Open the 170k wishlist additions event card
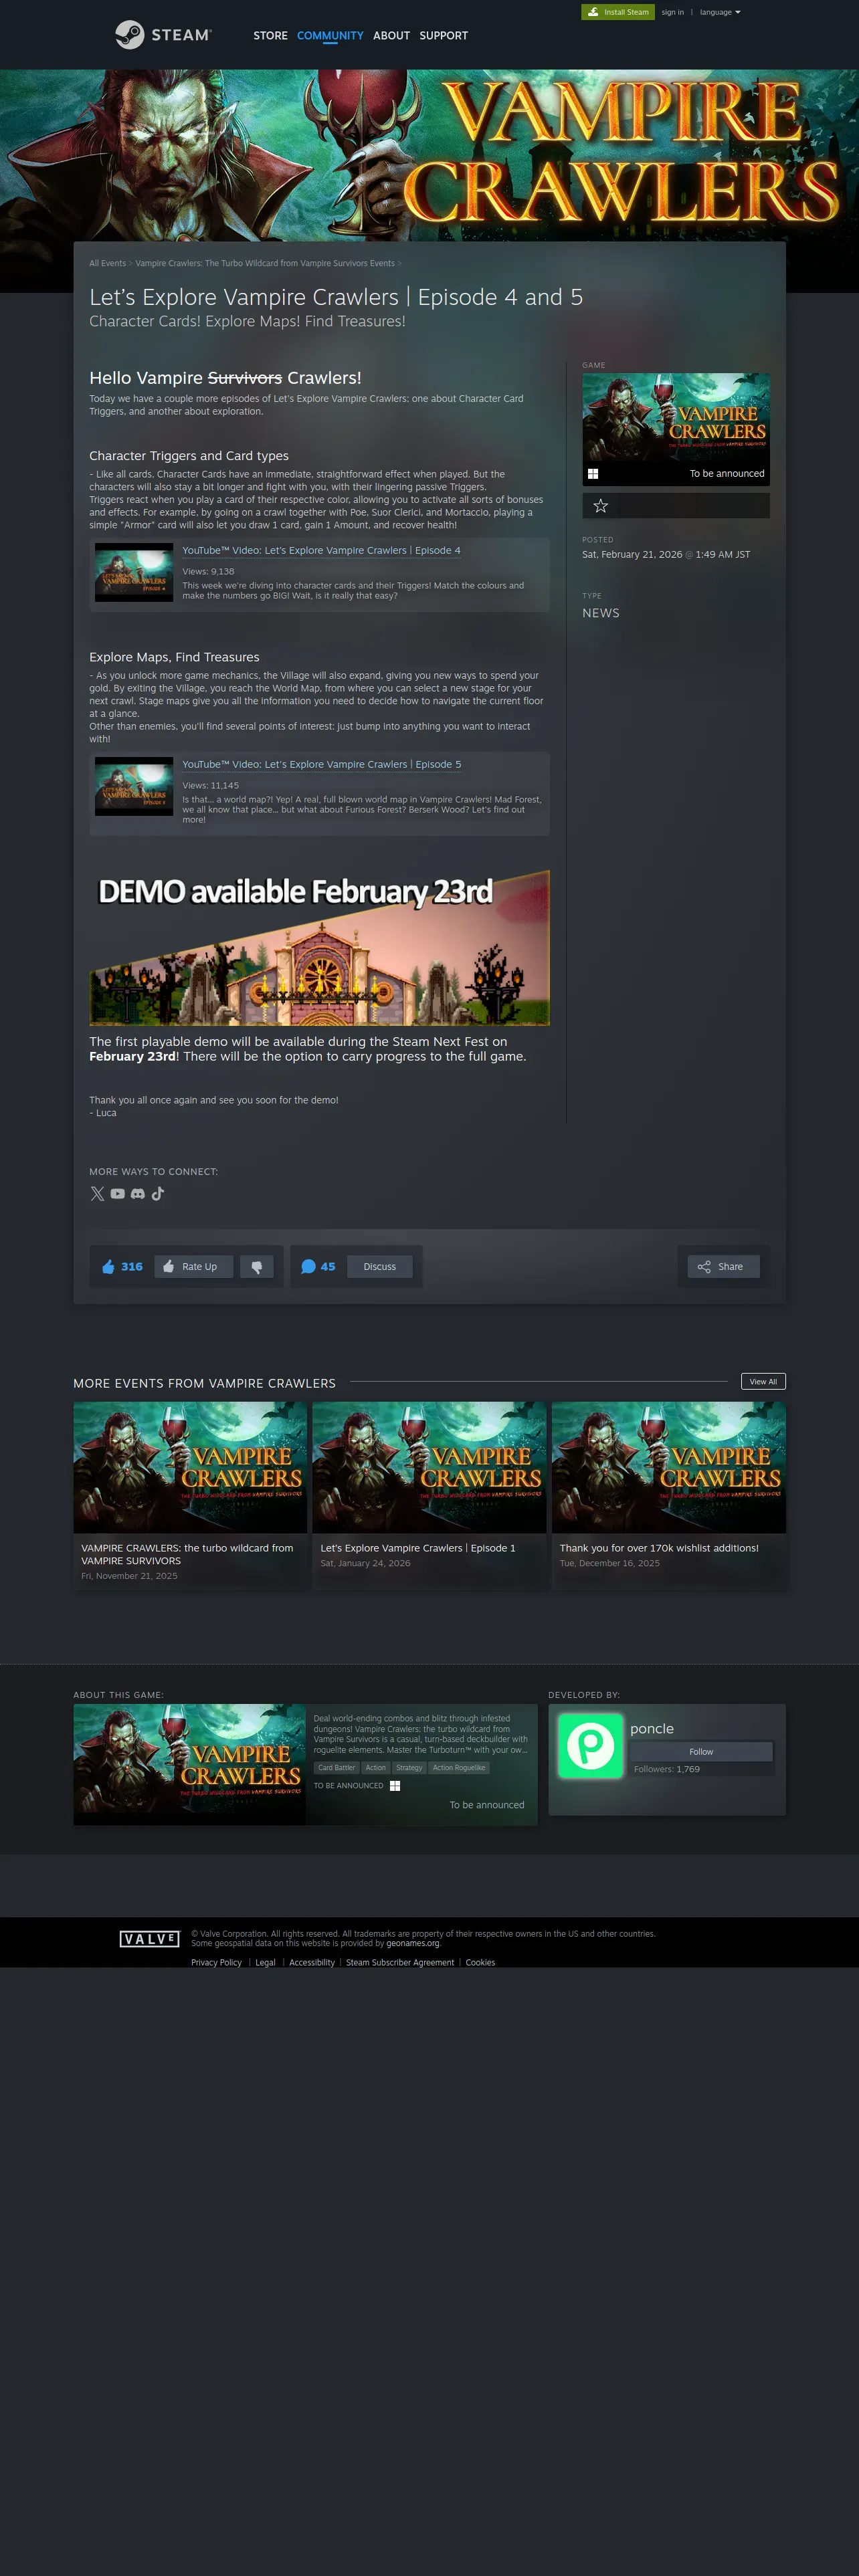The width and height of the screenshot is (859, 2576). coord(669,1495)
